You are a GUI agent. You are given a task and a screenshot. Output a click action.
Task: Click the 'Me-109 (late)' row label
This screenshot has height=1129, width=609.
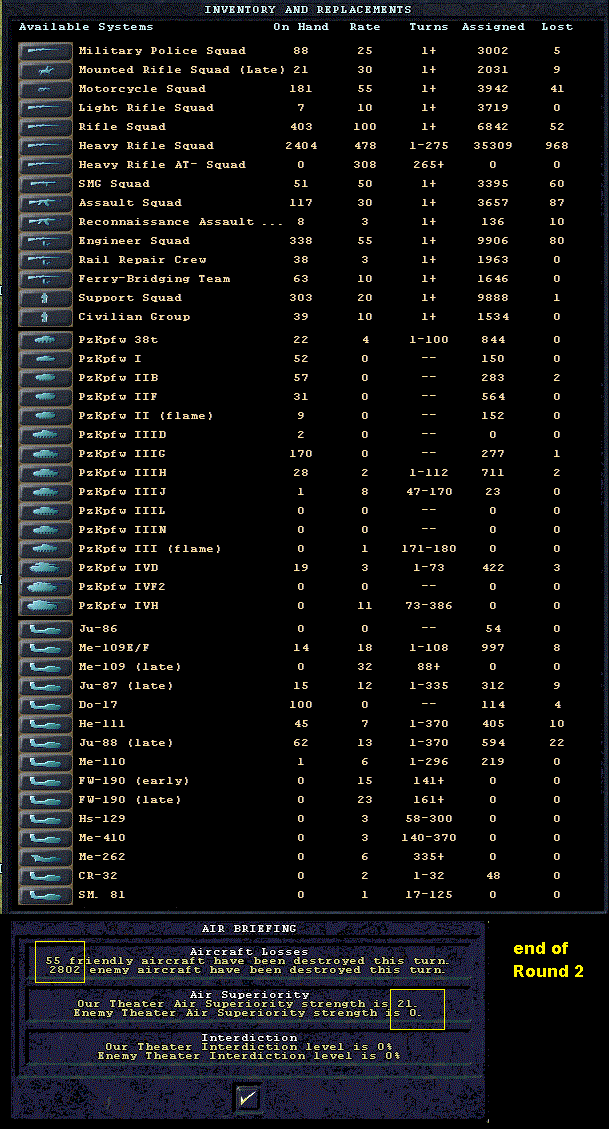tap(130, 667)
